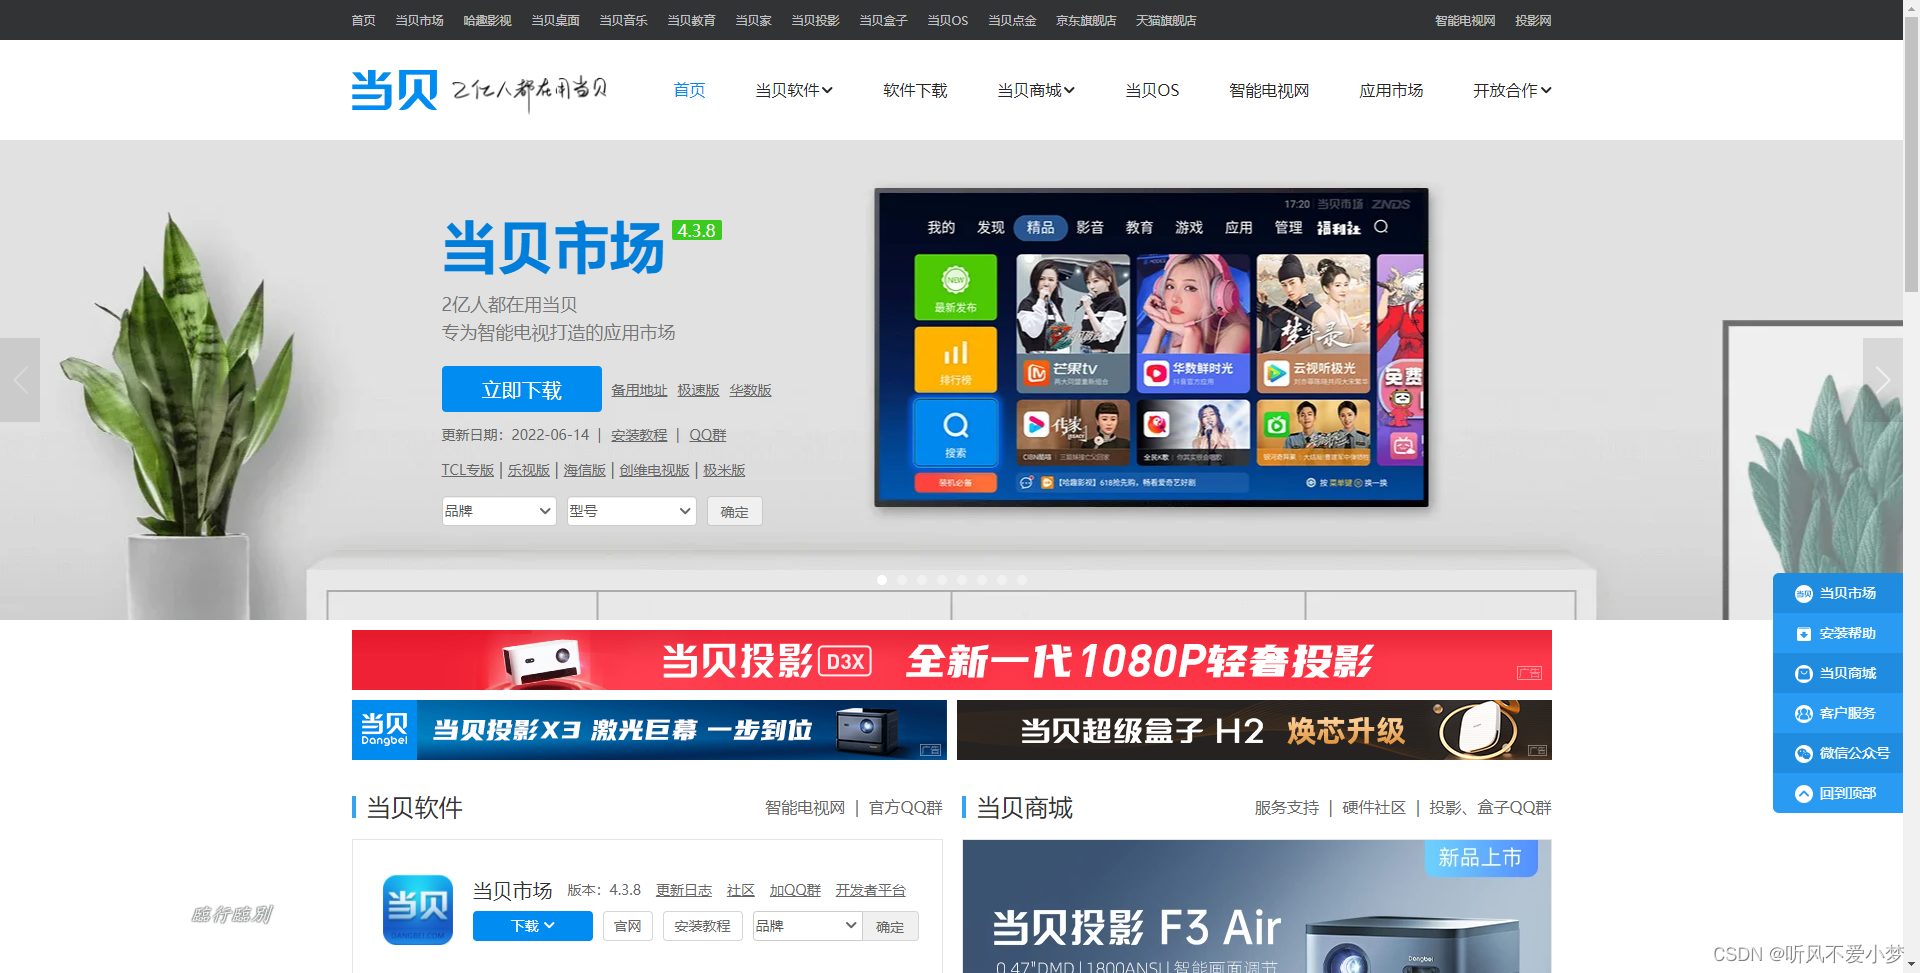Go to previous banner slide arrow

tap(20, 380)
